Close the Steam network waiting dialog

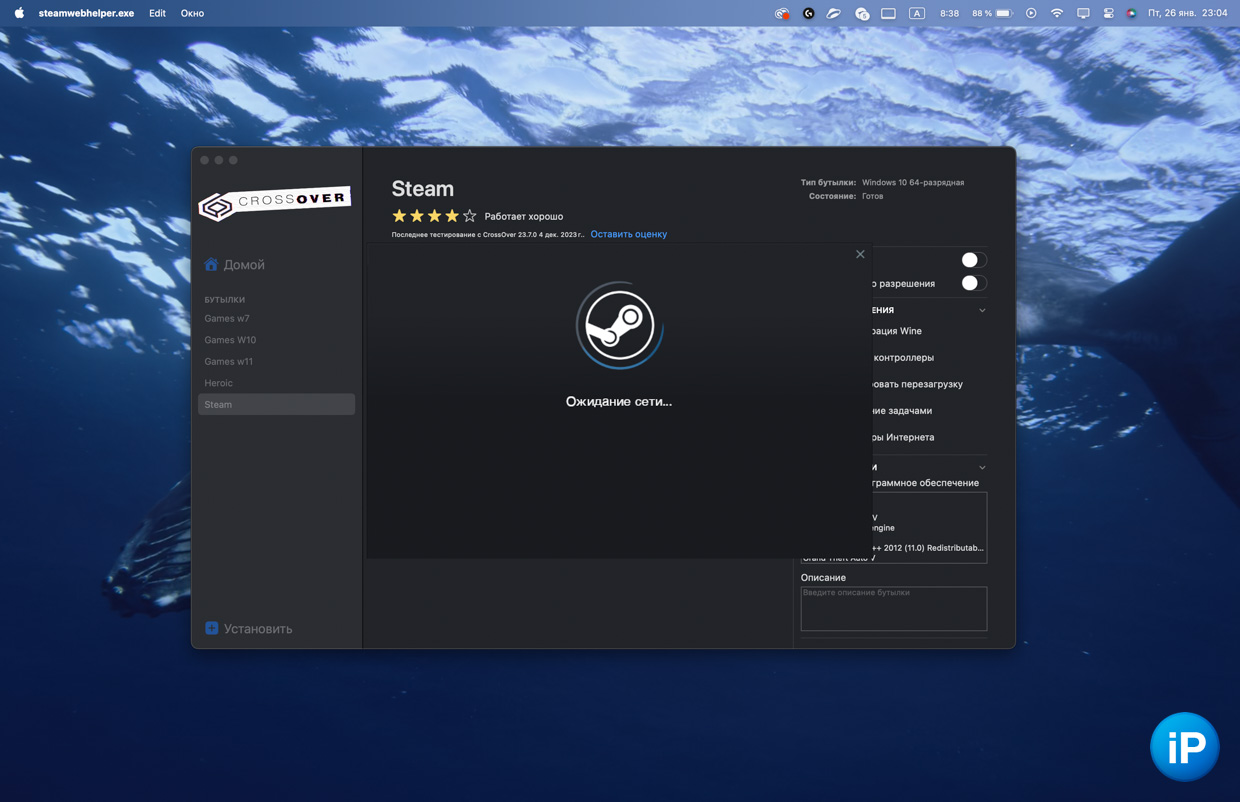[860, 254]
